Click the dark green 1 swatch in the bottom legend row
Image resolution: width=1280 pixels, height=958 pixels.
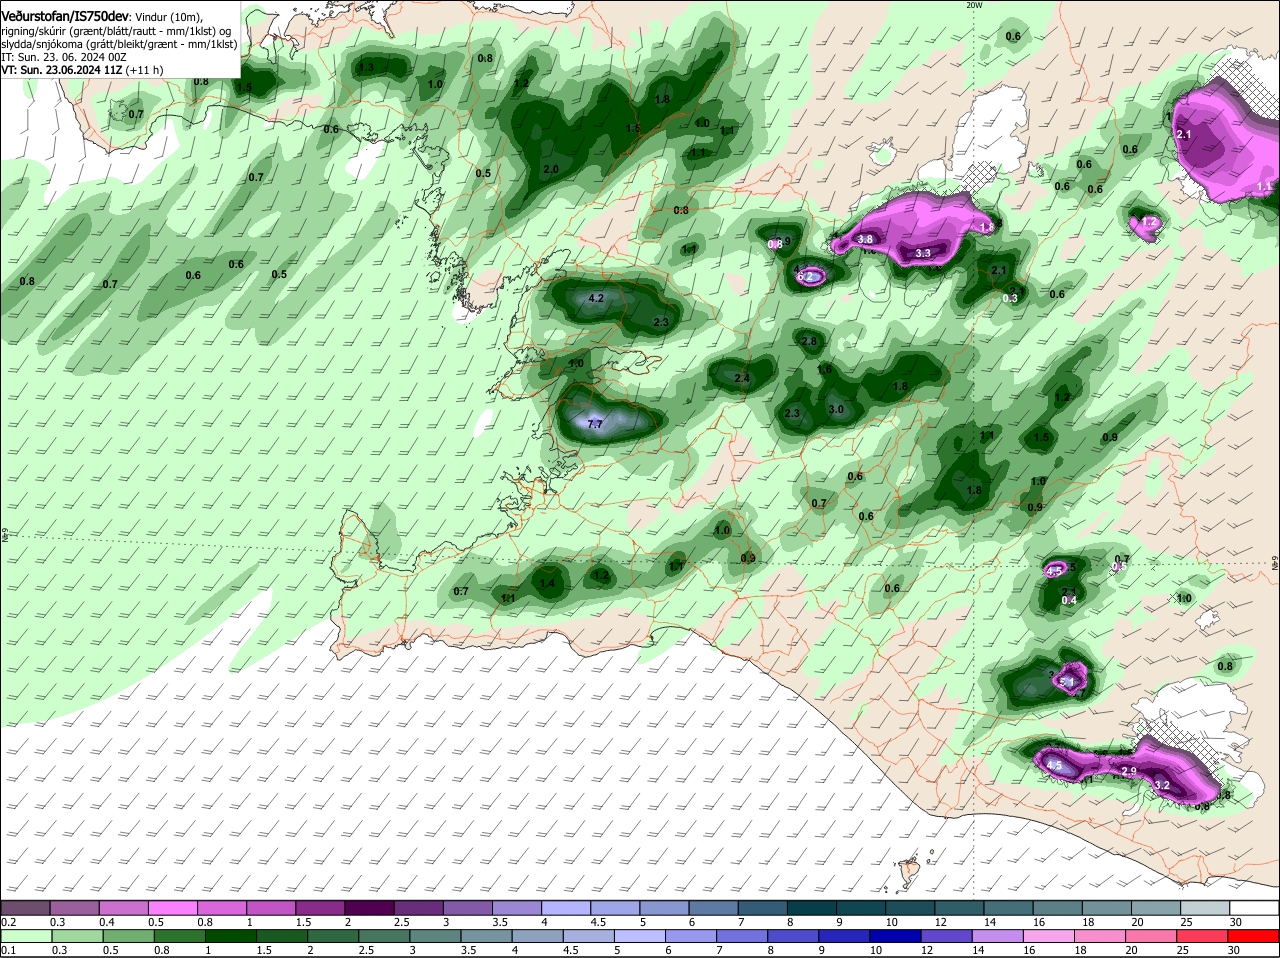(x=232, y=935)
